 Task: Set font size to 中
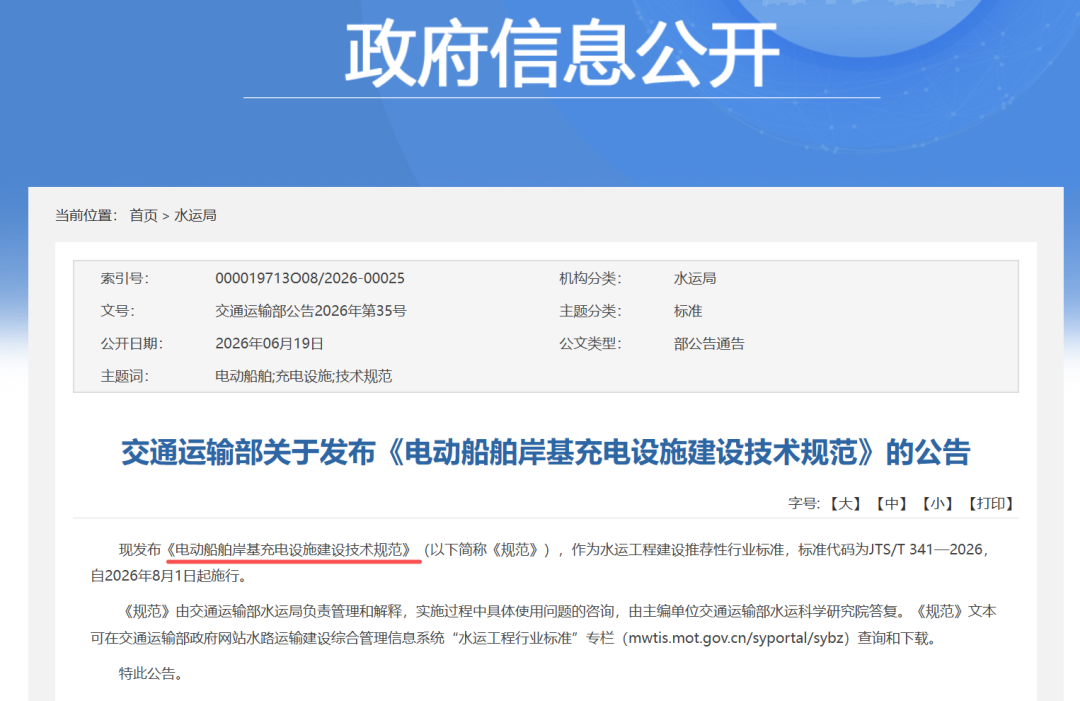click(x=891, y=503)
